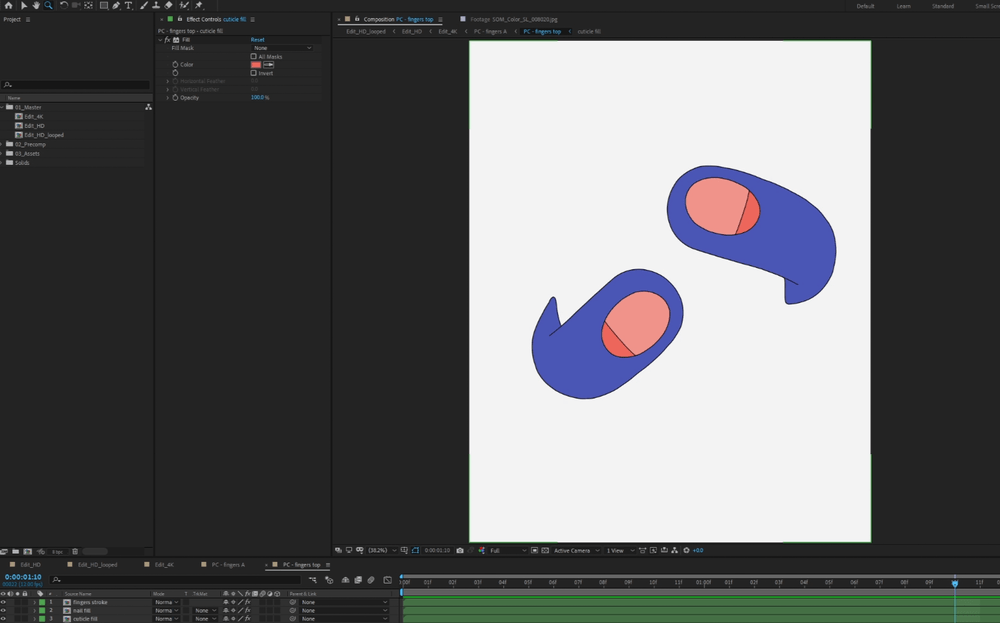The width and height of the screenshot is (1000, 623).
Task: Open the Full resolution dropdown
Action: (506, 550)
